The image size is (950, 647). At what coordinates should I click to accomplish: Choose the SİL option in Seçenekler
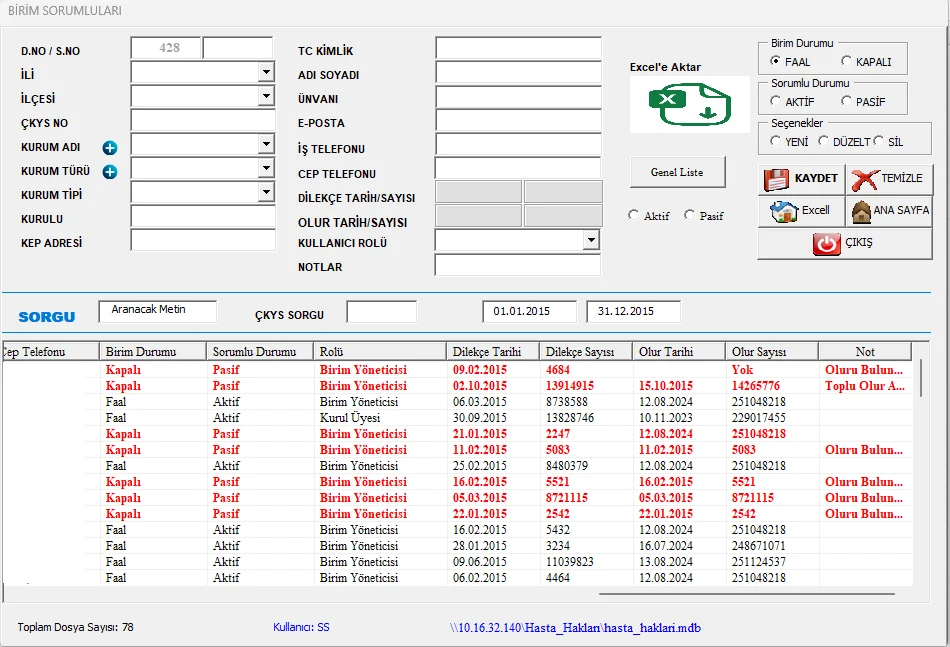(878, 141)
